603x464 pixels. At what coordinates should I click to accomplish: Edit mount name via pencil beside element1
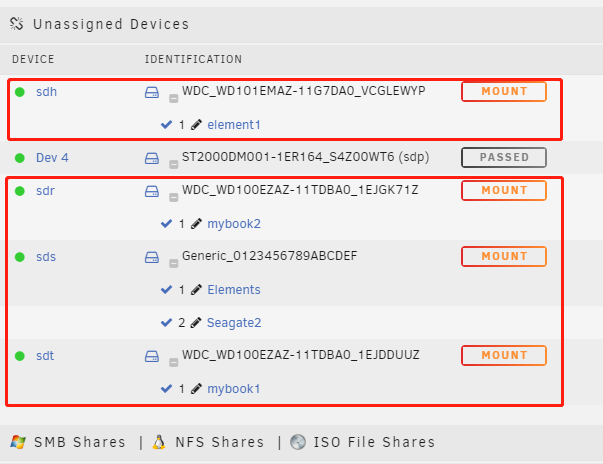click(x=196, y=125)
